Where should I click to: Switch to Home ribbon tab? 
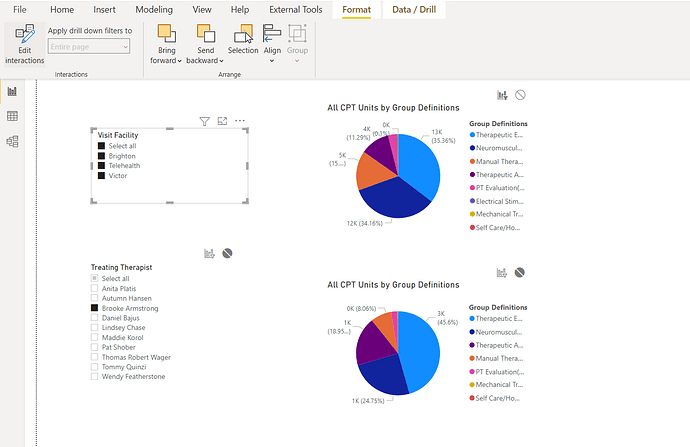(x=62, y=10)
